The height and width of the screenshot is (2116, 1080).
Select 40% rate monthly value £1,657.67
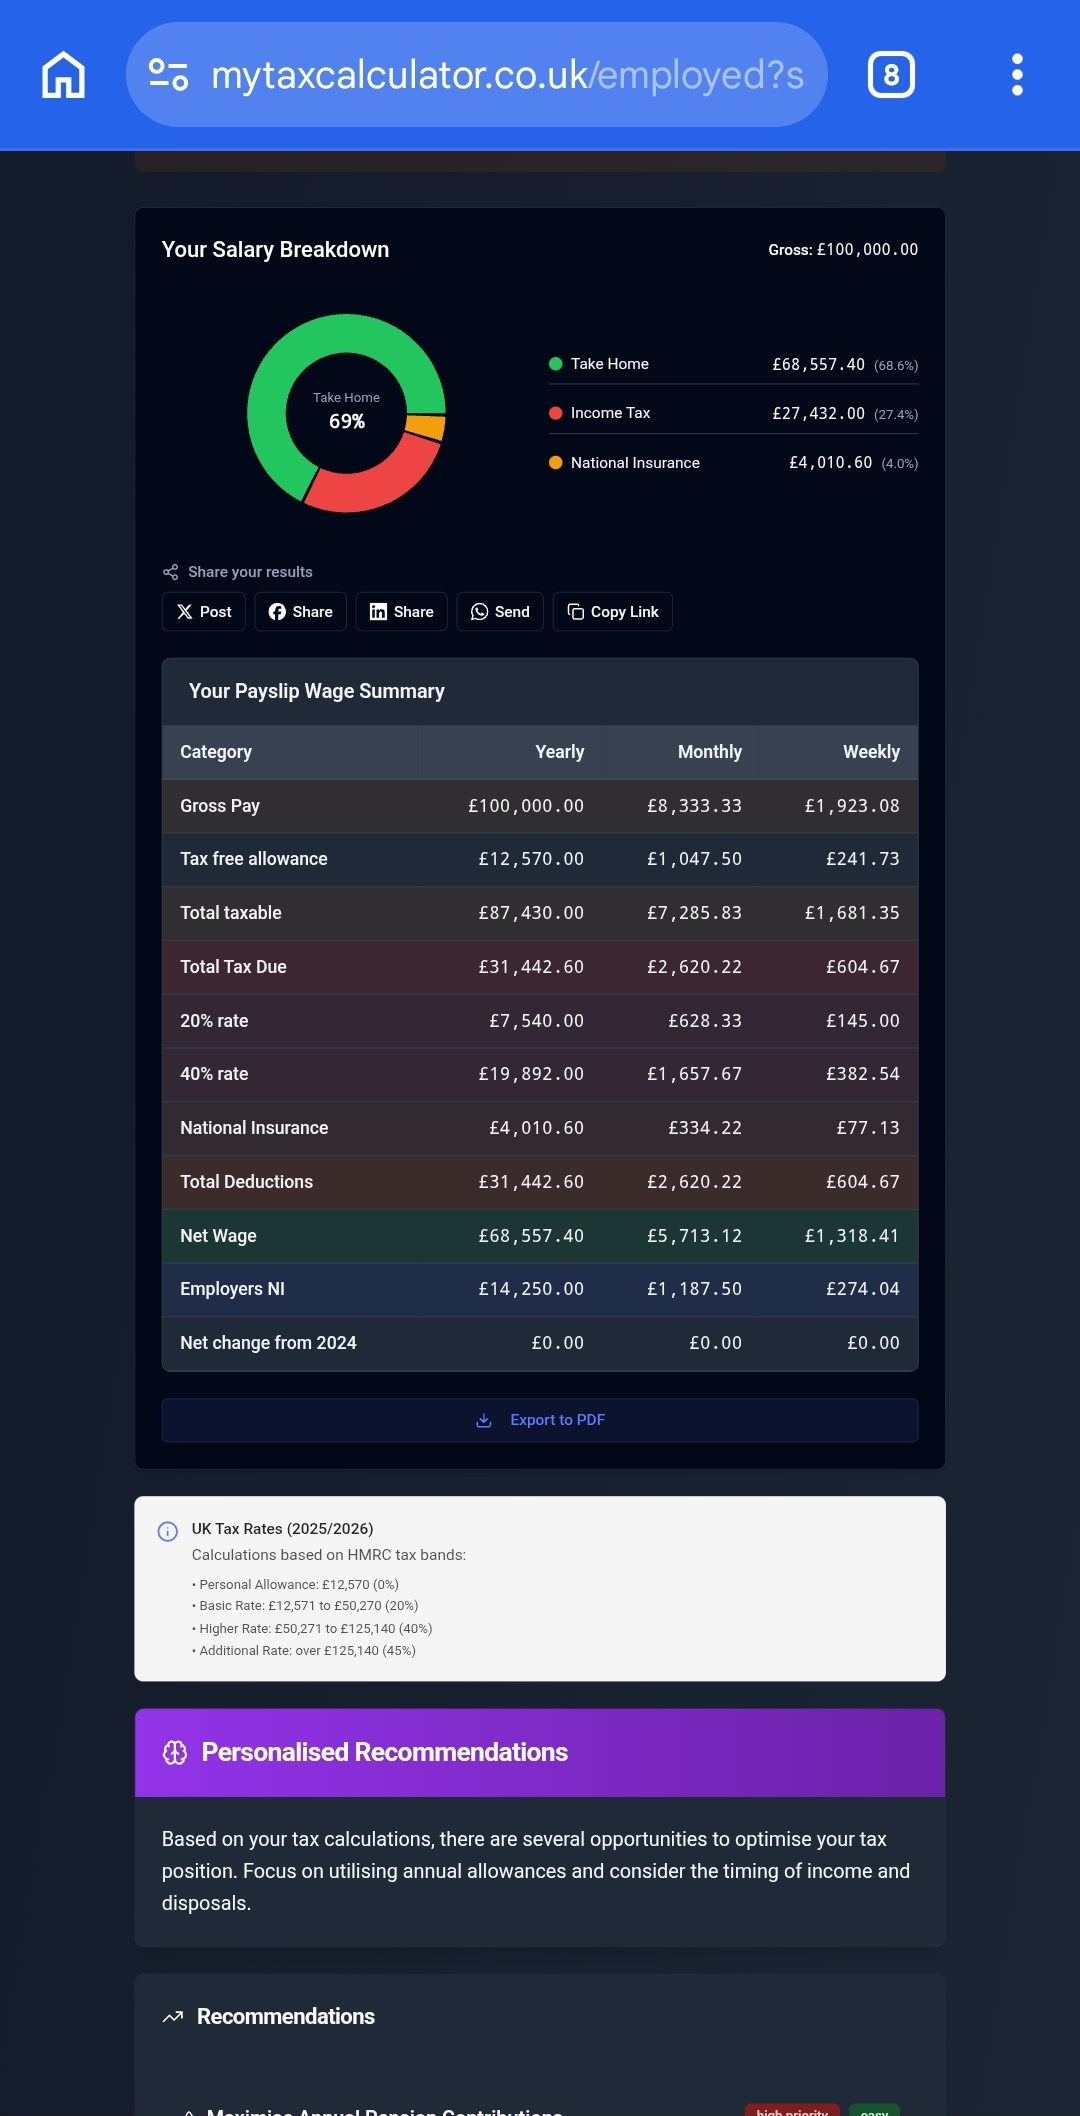tap(694, 1074)
